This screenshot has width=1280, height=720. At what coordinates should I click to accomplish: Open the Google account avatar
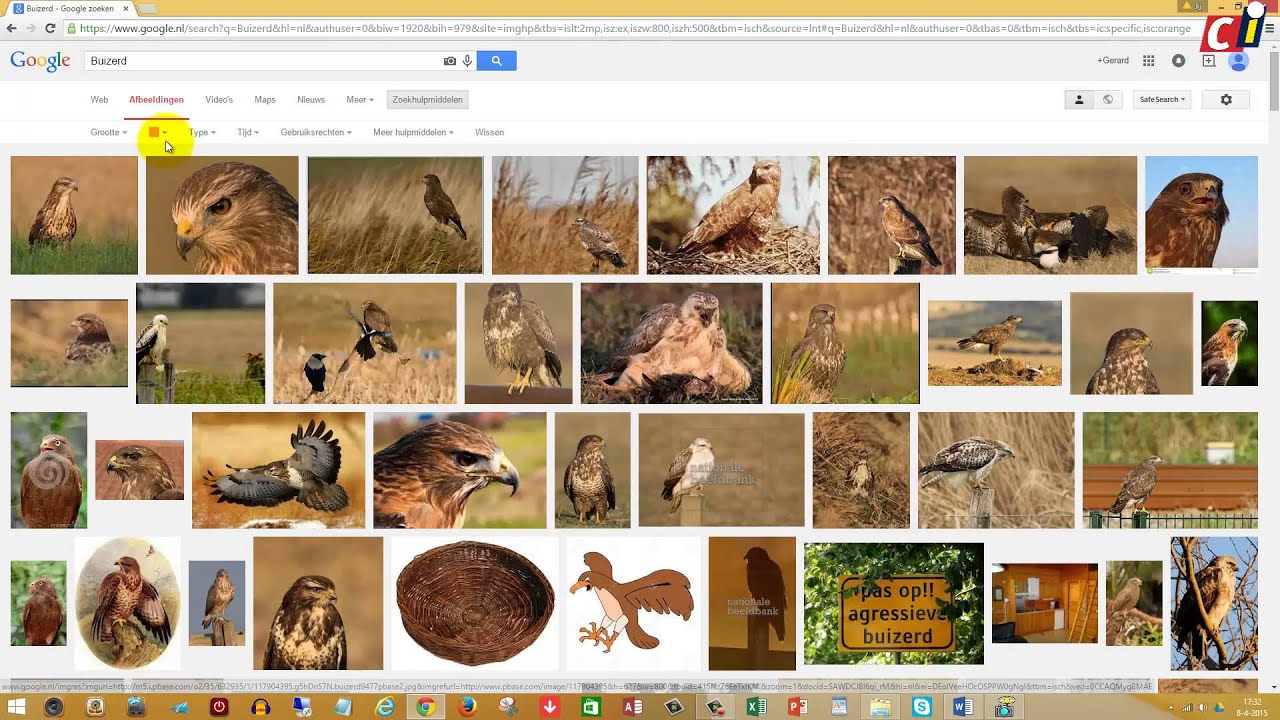[x=1239, y=61]
